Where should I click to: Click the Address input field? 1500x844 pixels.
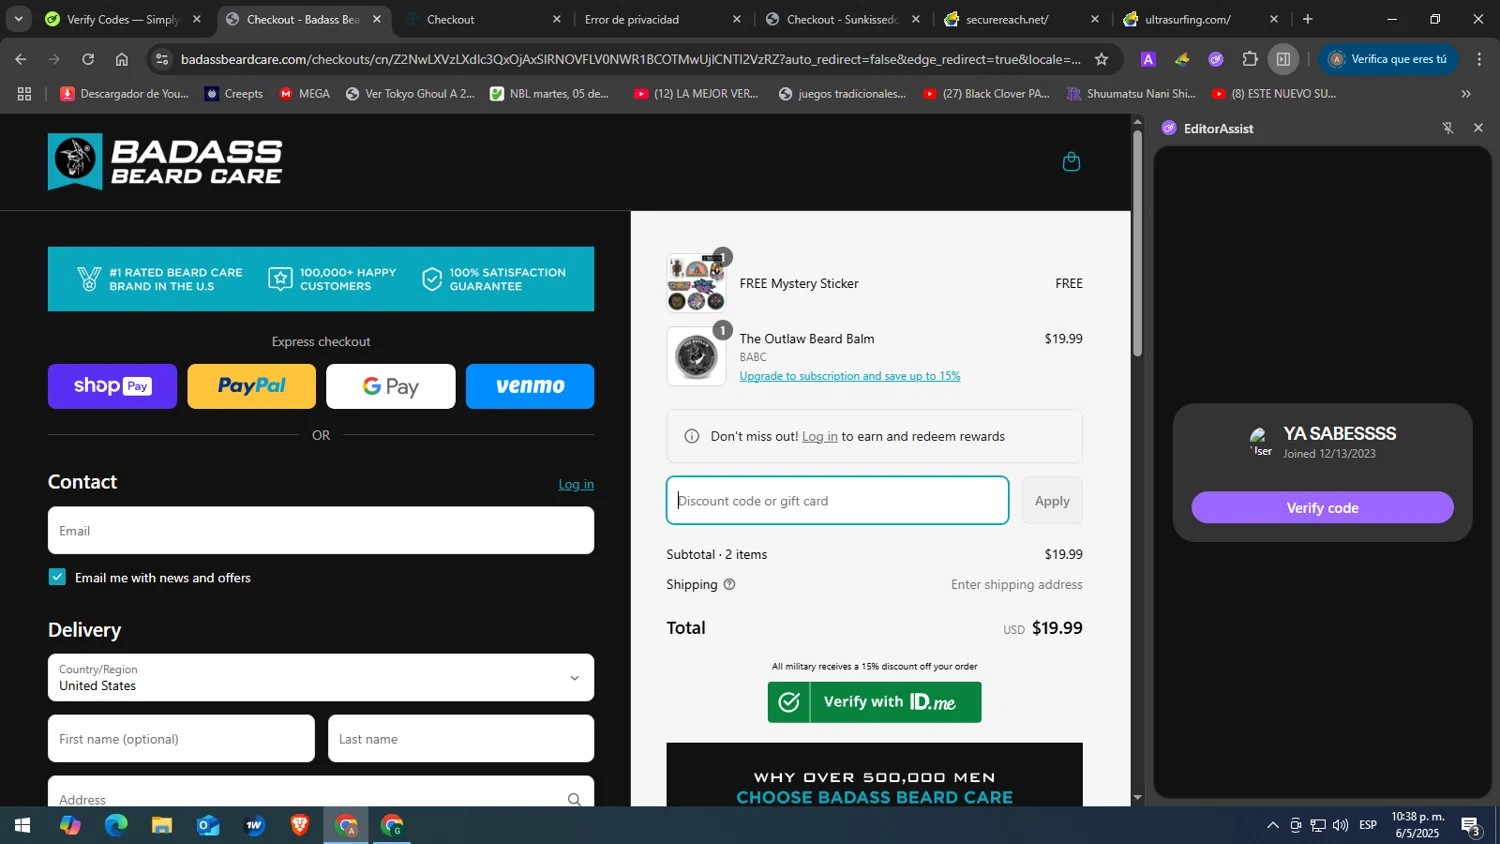coord(321,792)
